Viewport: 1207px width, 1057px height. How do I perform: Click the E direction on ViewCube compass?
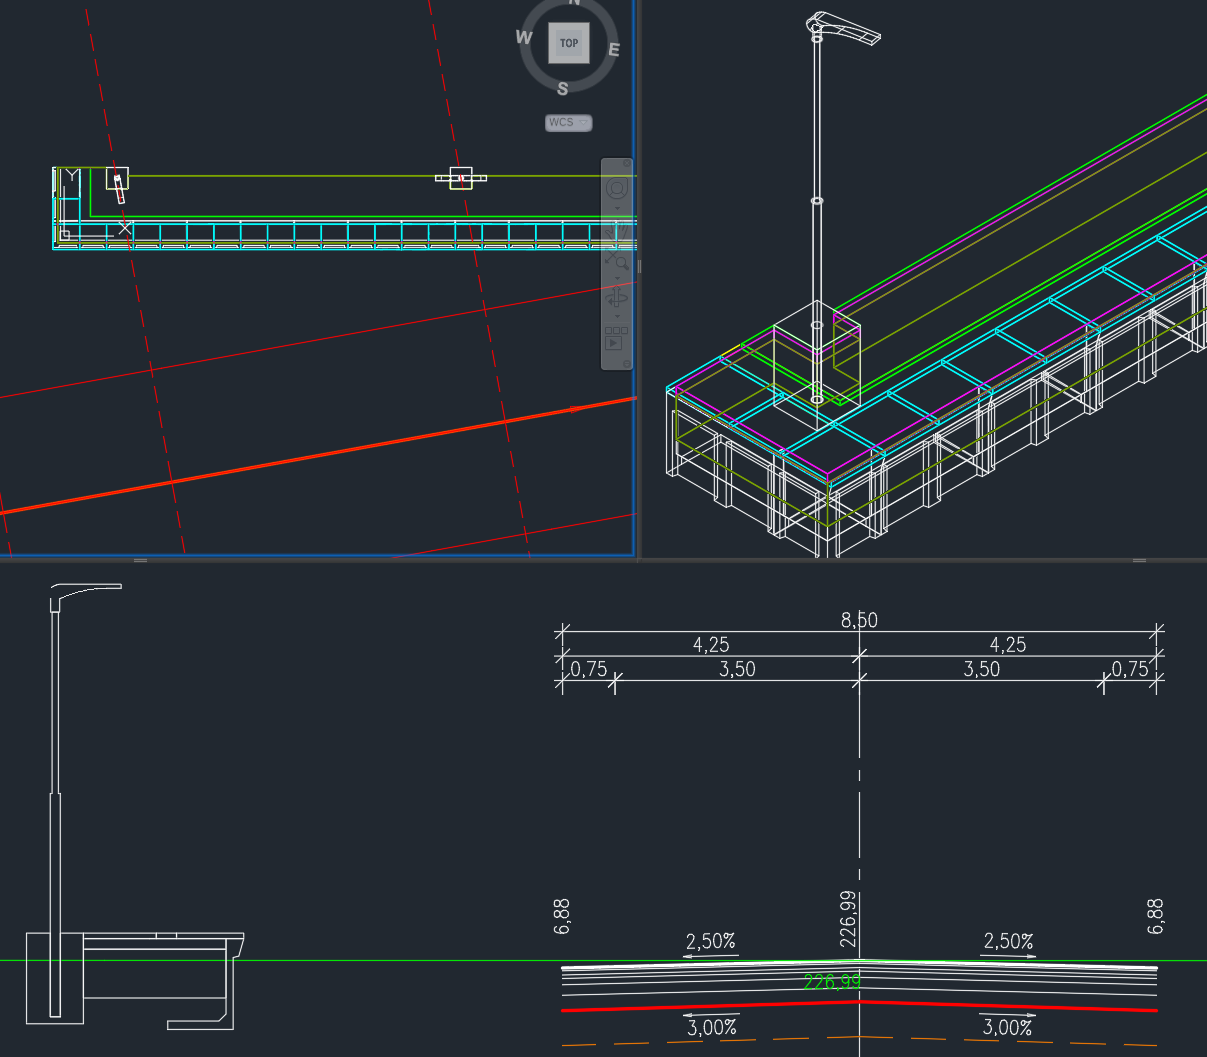(x=613, y=50)
